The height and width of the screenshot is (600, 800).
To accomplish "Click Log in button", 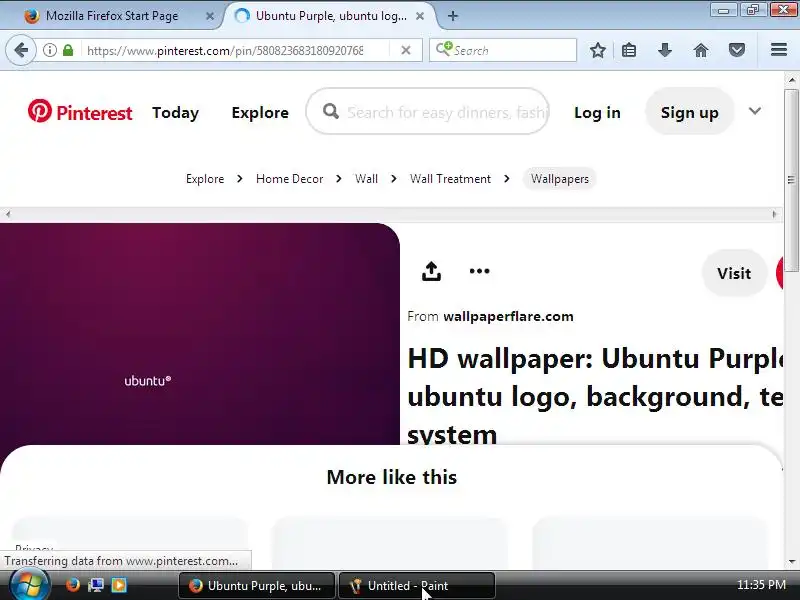I will click(597, 112).
